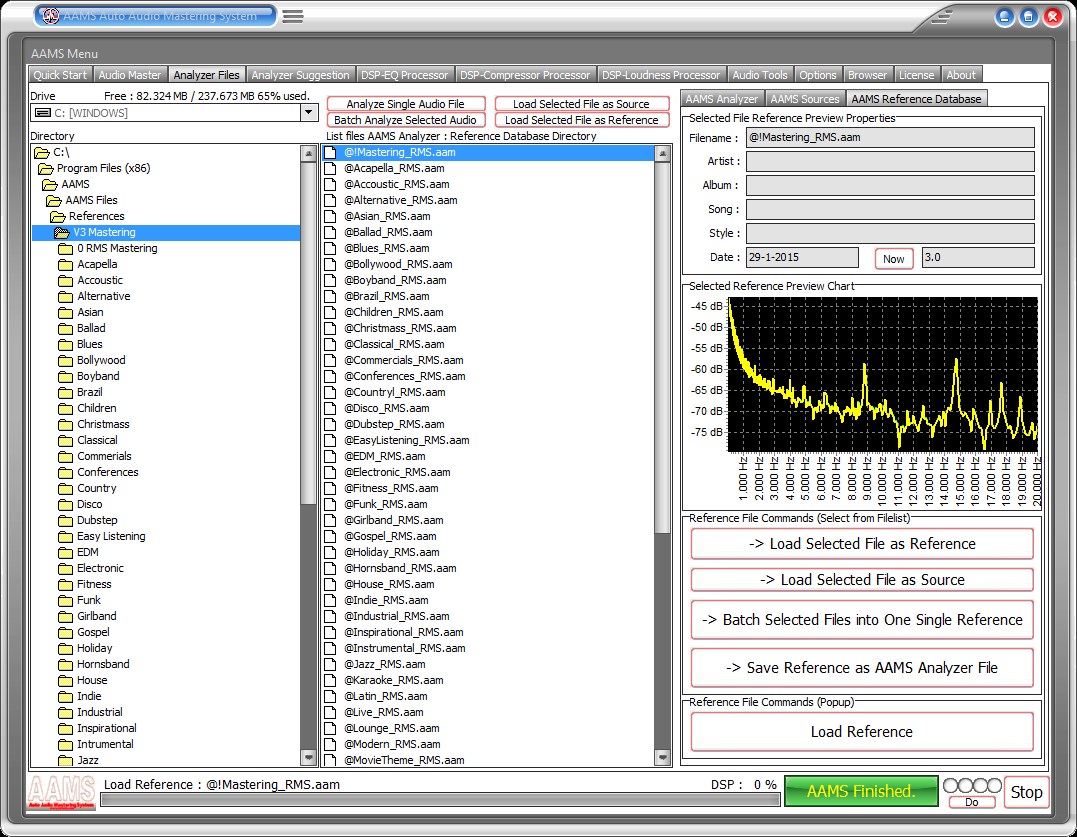Image resolution: width=1077 pixels, height=837 pixels.
Task: Go to the Analyzer Suggestion tab
Action: coord(300,75)
